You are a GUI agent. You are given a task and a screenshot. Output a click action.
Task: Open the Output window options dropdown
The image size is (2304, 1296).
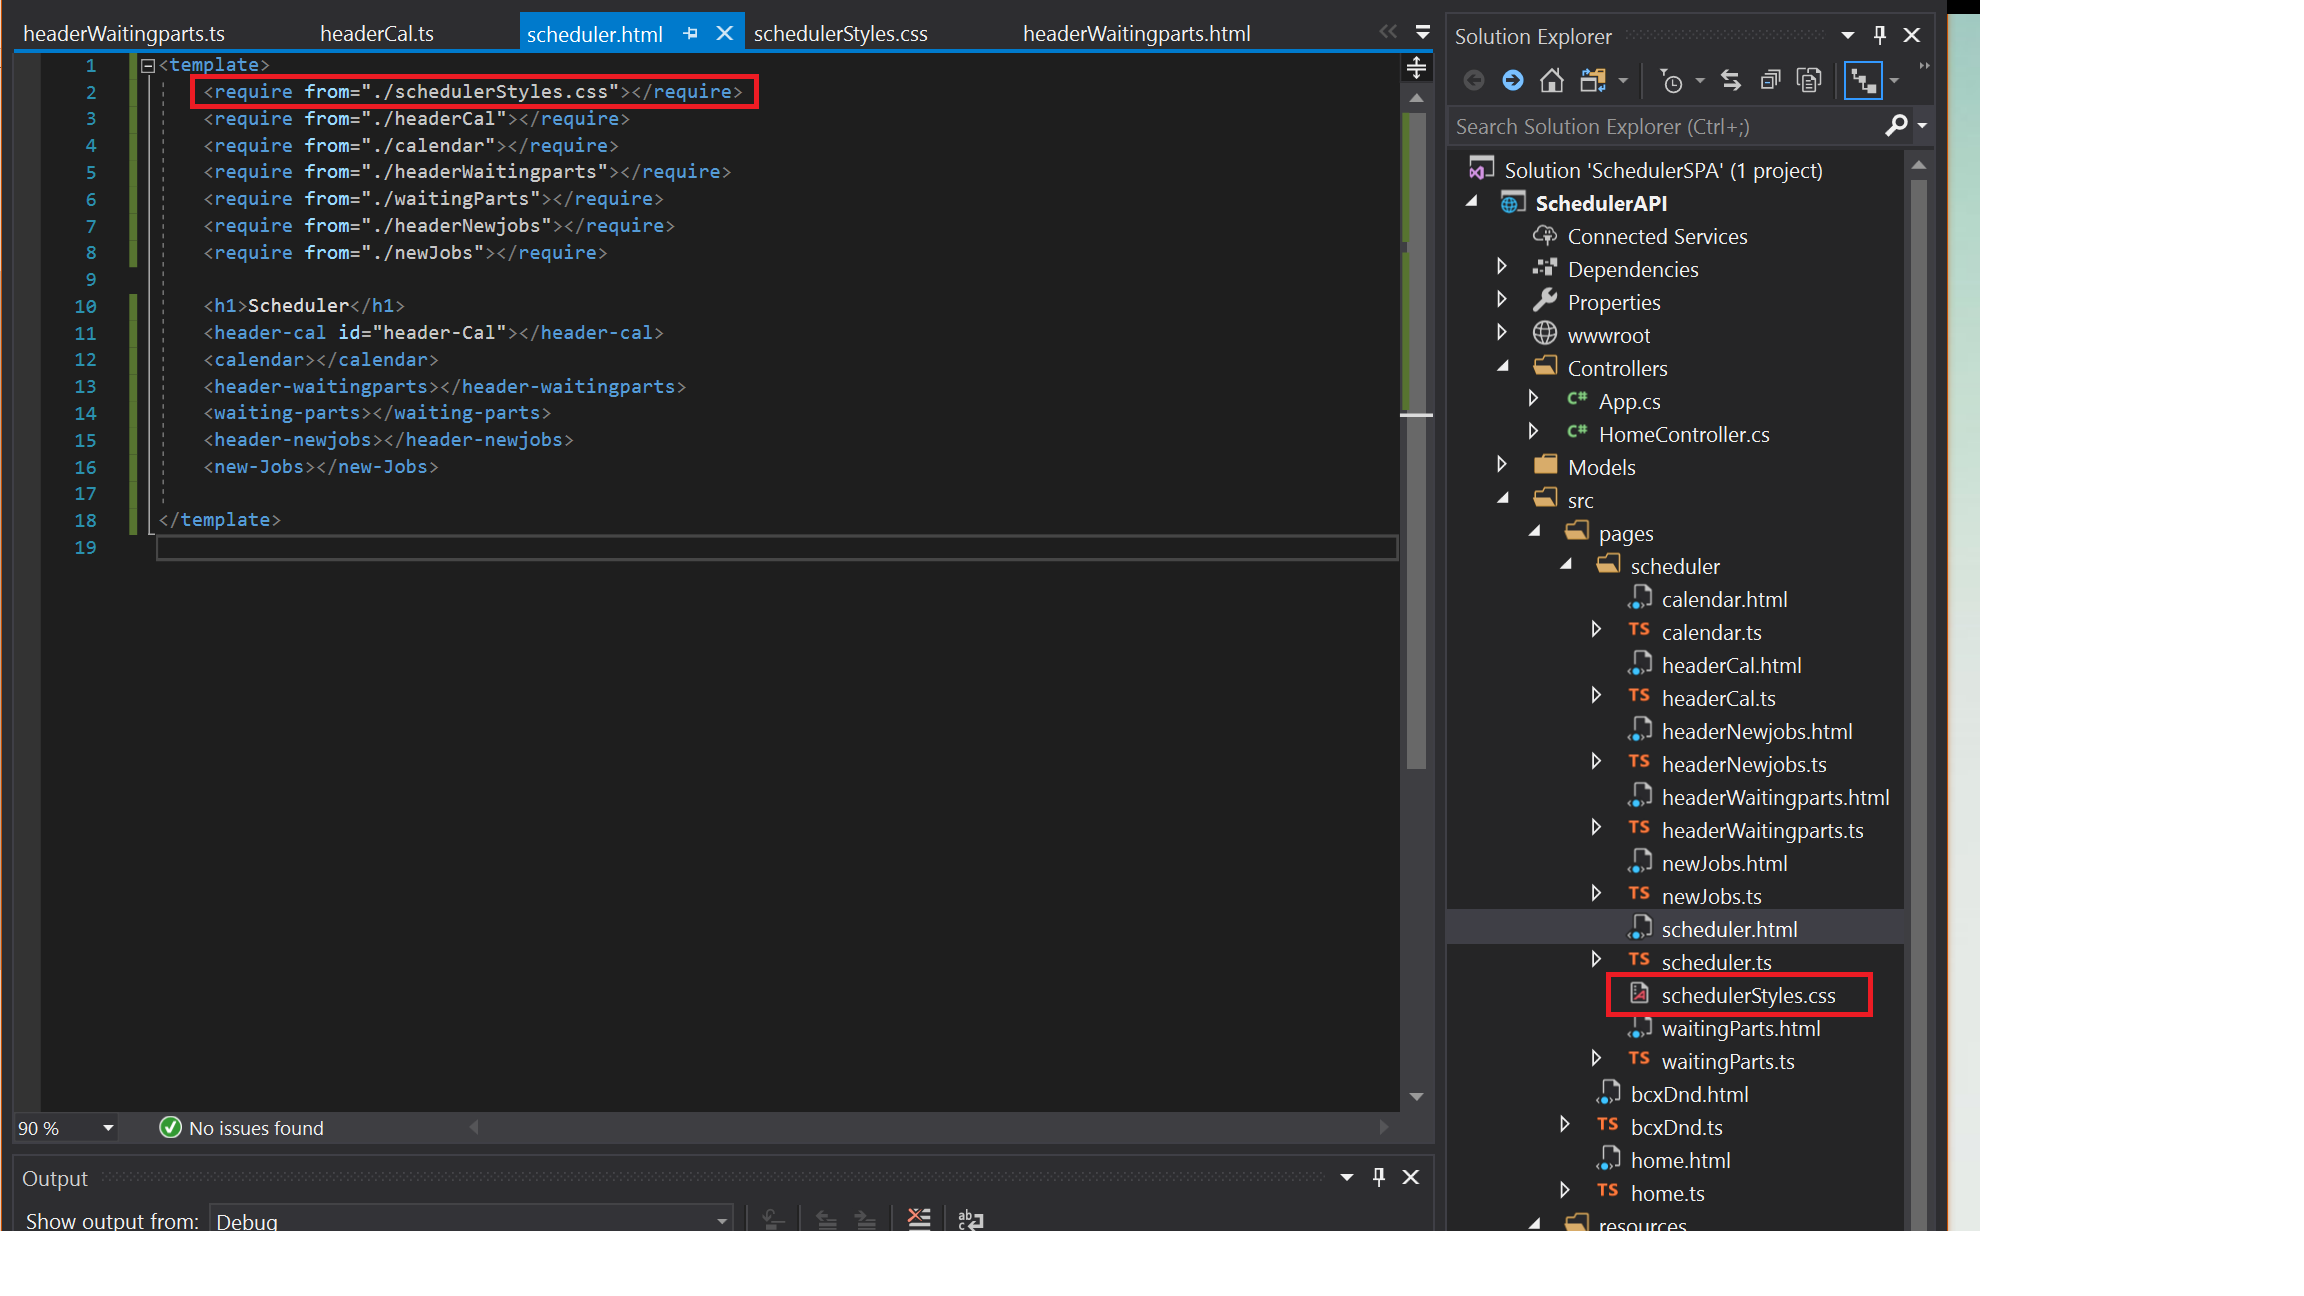click(1347, 1177)
